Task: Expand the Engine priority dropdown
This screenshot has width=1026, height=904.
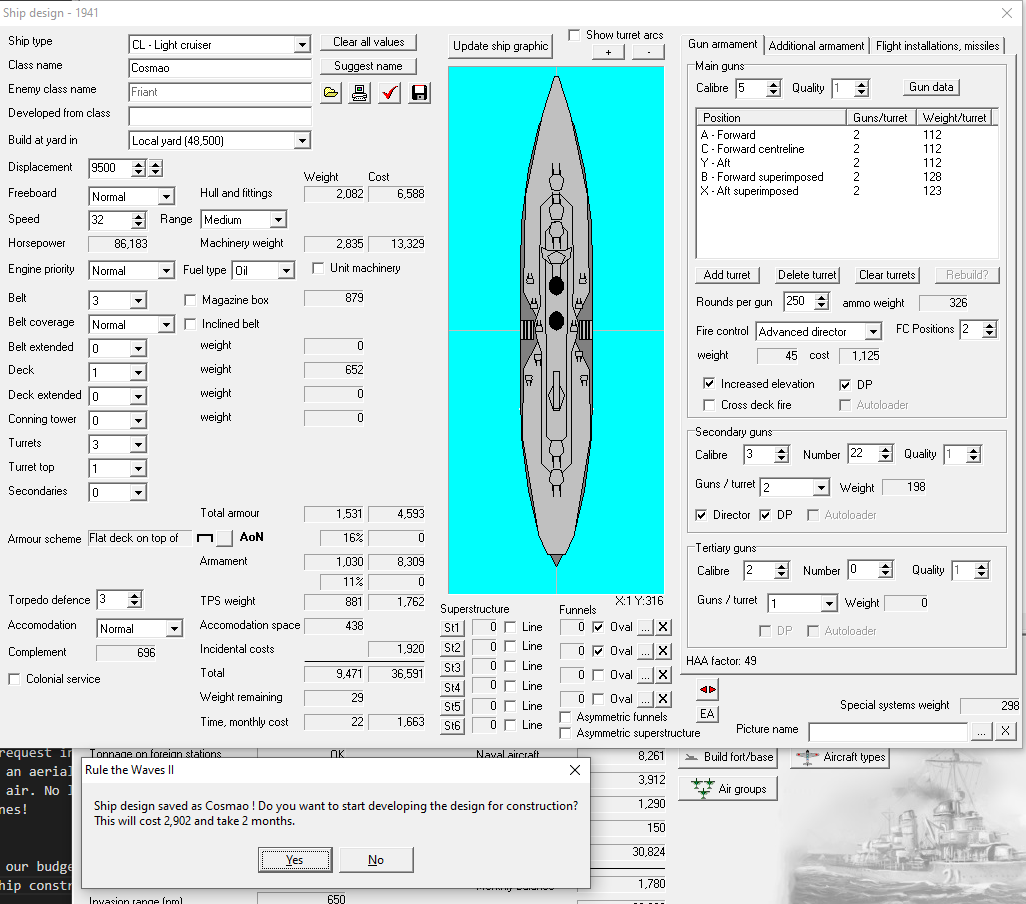Action: click(x=167, y=271)
